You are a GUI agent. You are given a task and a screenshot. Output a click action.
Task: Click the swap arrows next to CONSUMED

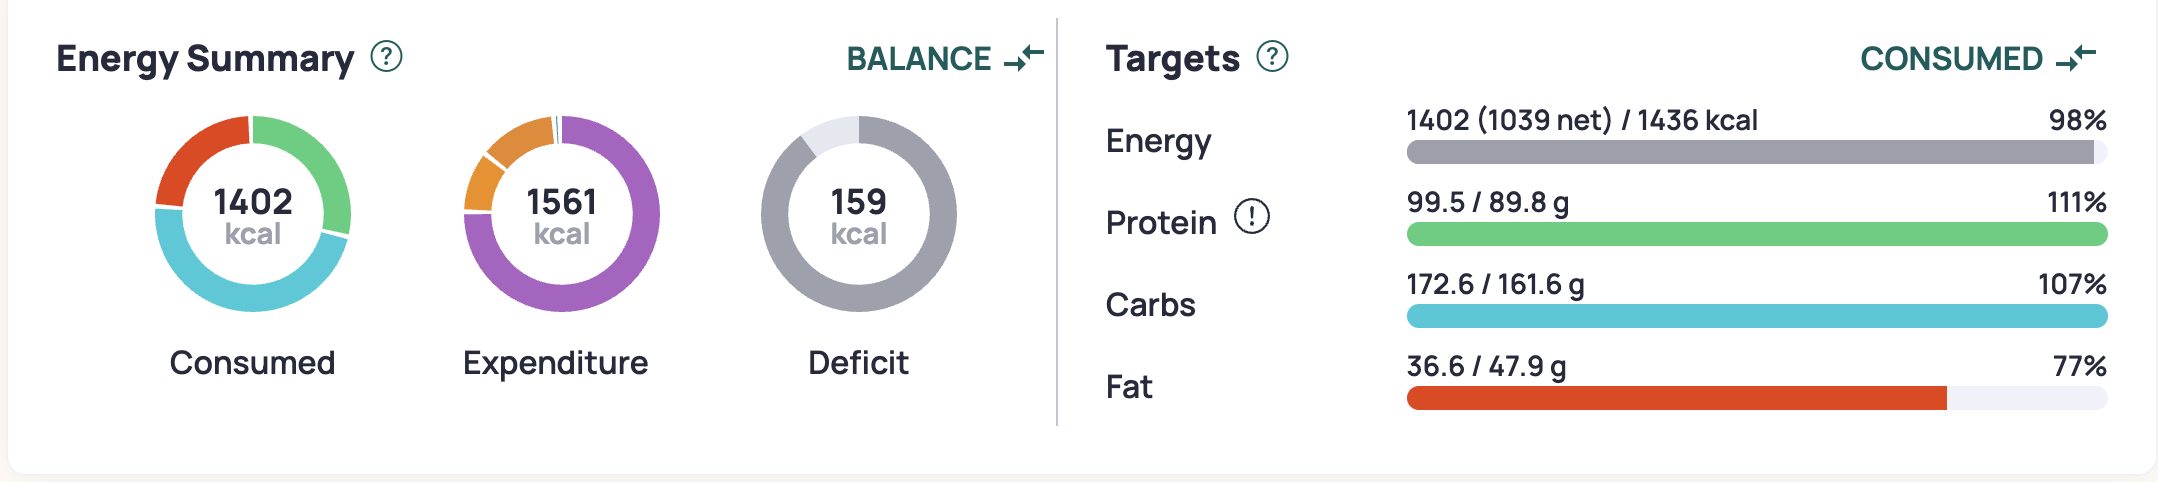click(x=2076, y=58)
